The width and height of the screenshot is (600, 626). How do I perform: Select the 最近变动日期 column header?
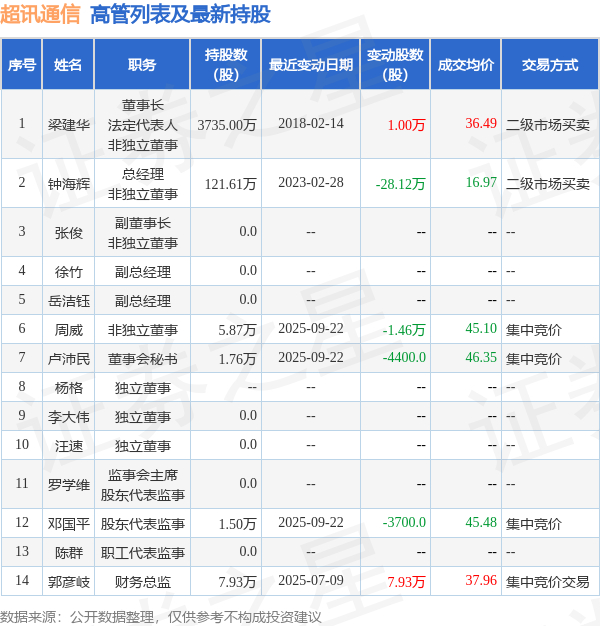click(x=311, y=64)
